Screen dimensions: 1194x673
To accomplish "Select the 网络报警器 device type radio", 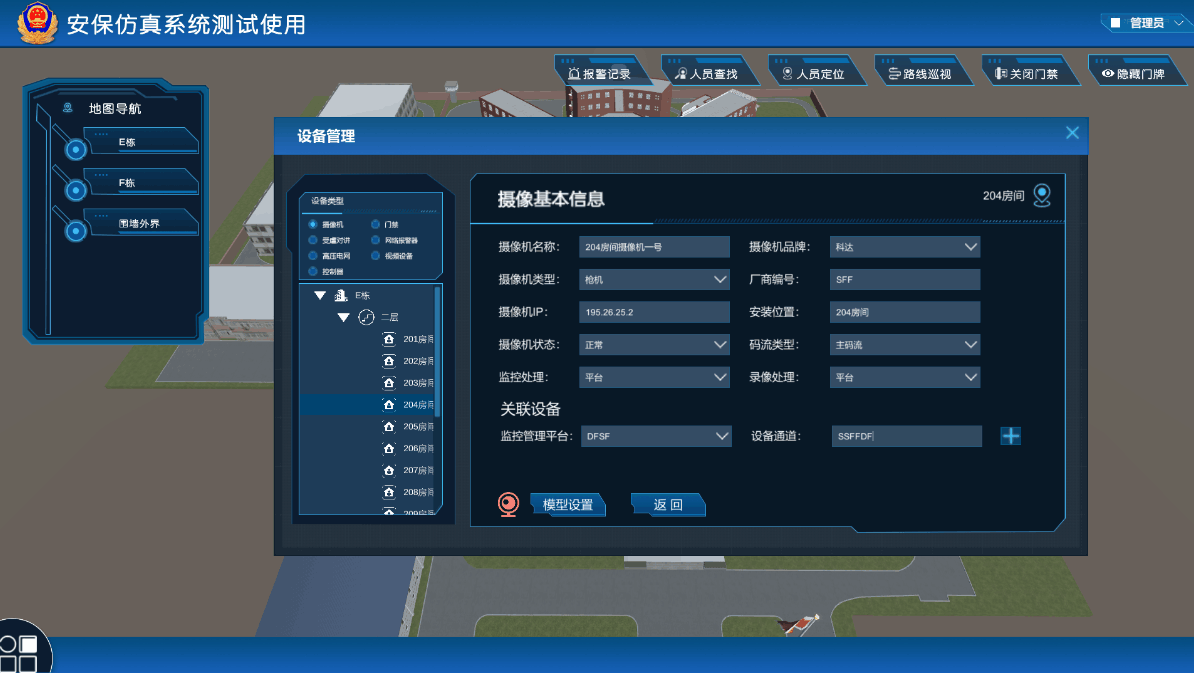I will [375, 240].
